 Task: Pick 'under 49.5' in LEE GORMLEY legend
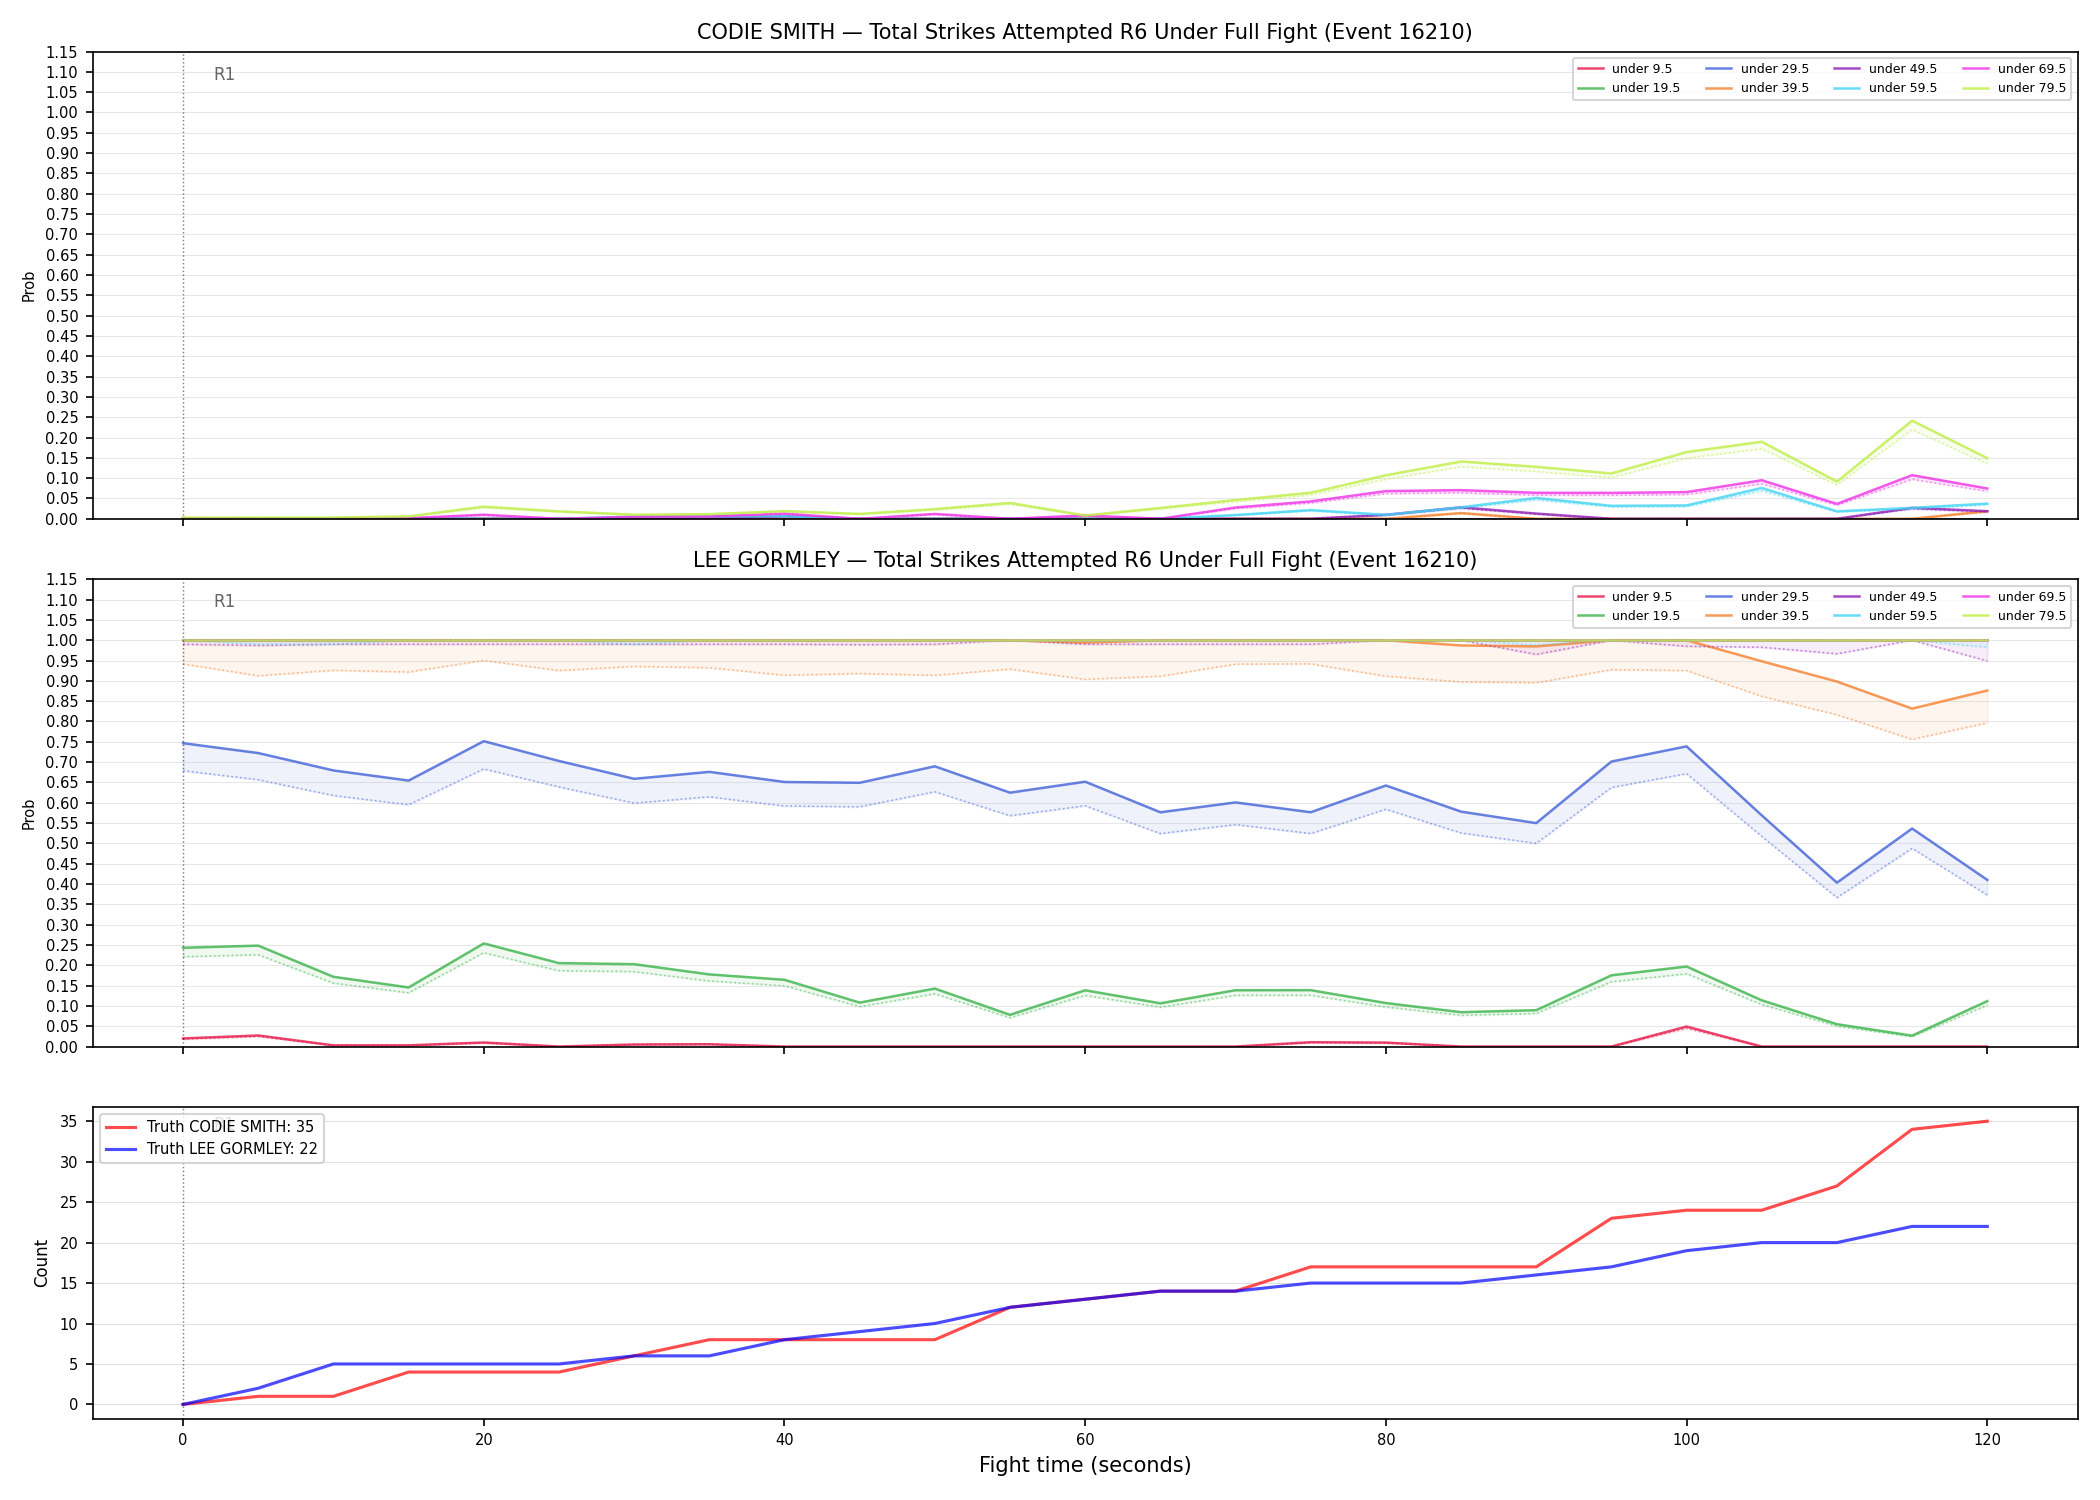pos(1885,597)
